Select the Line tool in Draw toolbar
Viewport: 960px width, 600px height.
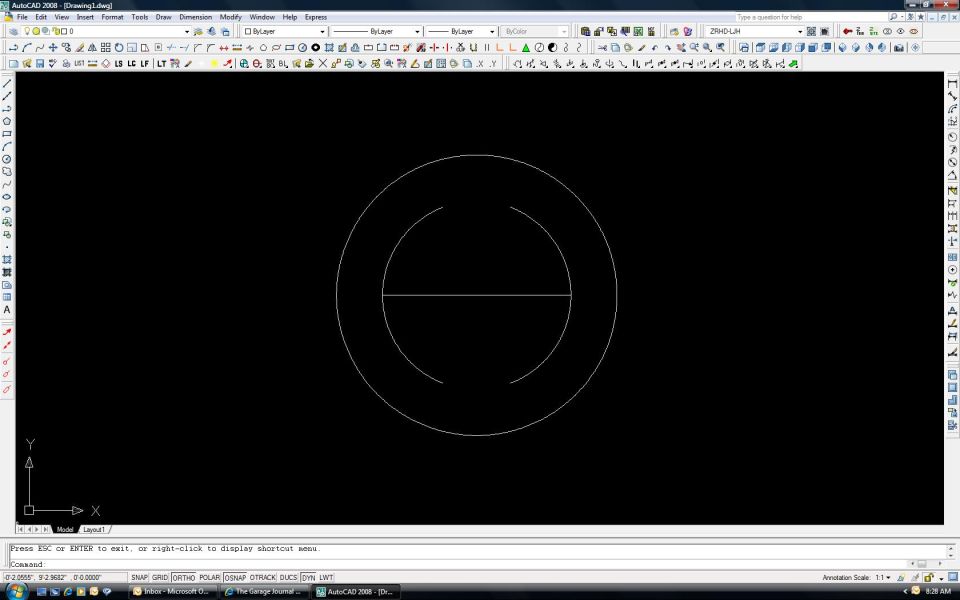(7, 84)
